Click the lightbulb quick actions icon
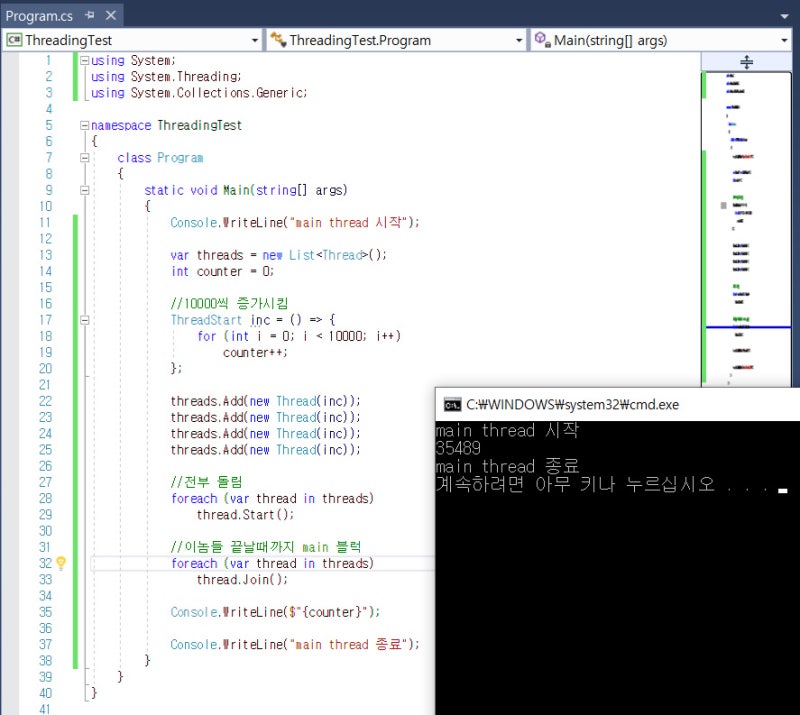 click(60, 563)
